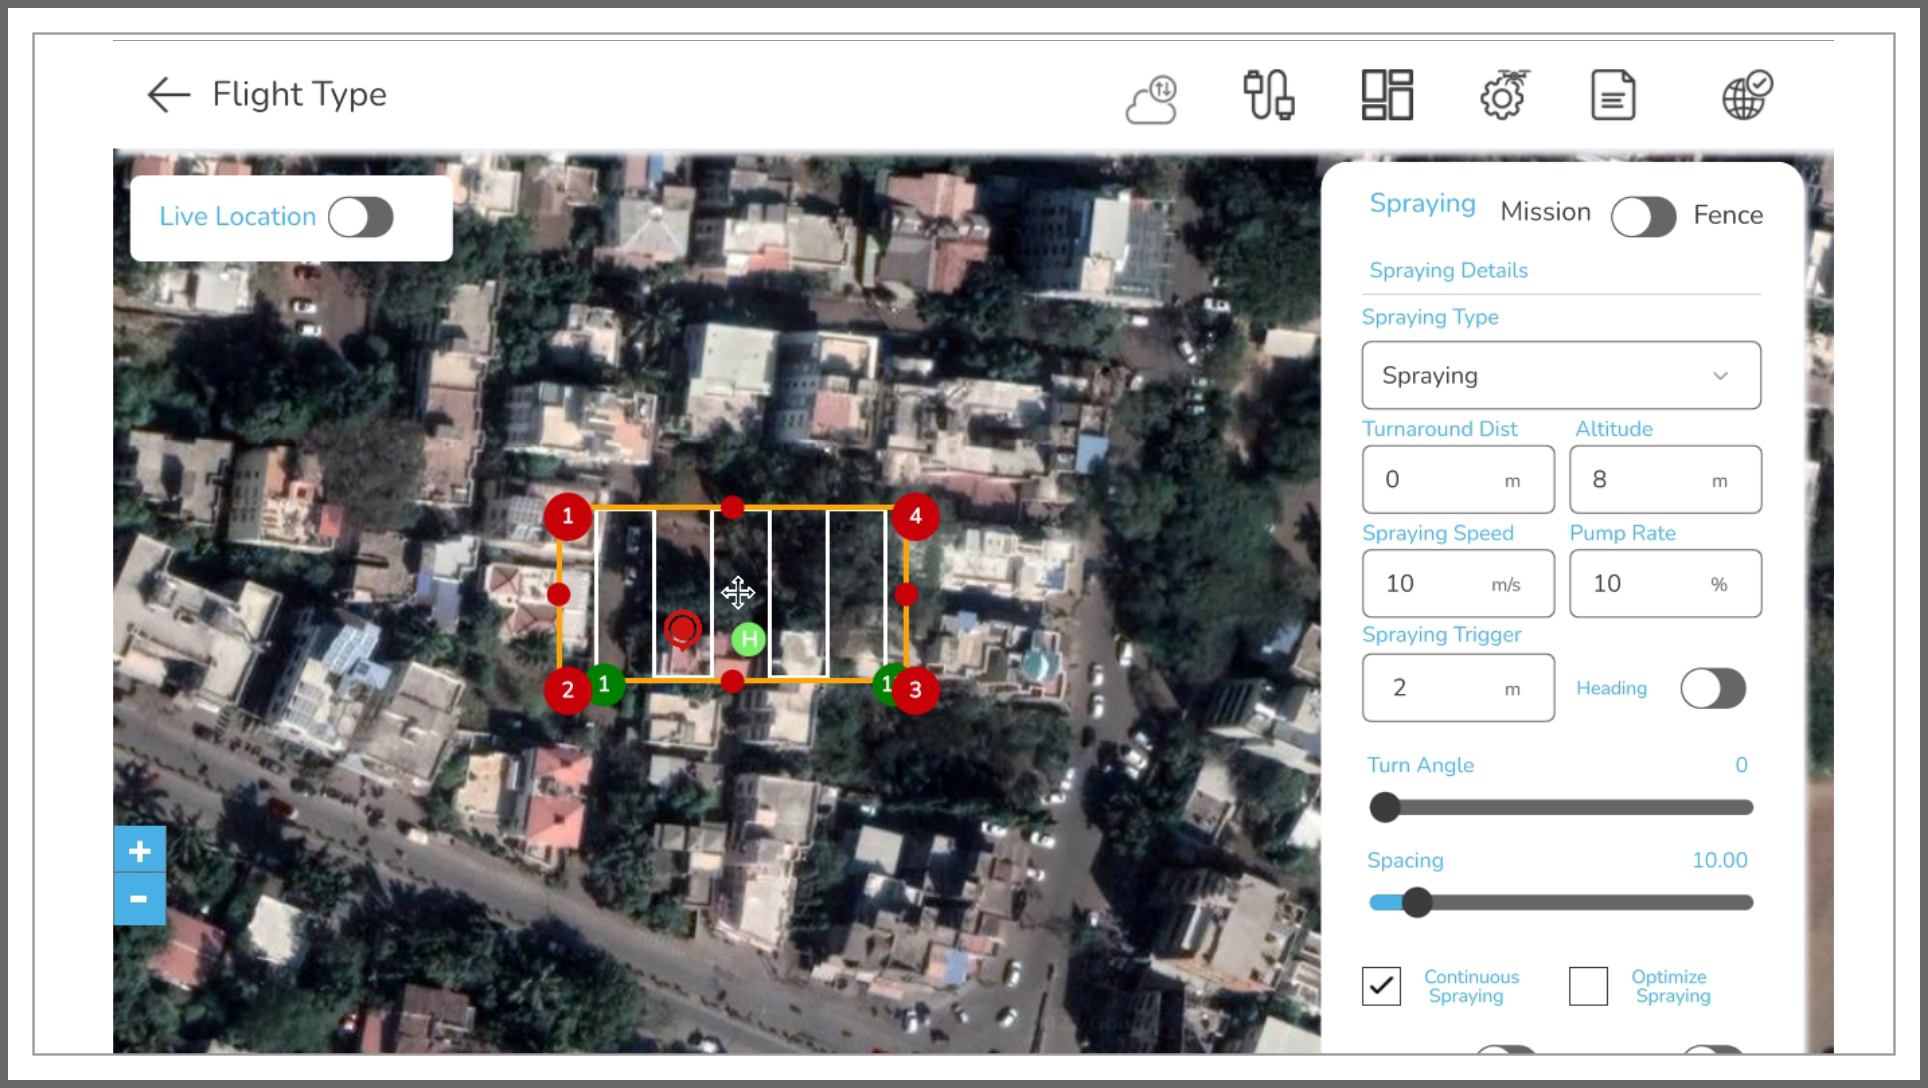
Task: Click the back arrow next to Flight Type
Action: (x=167, y=94)
